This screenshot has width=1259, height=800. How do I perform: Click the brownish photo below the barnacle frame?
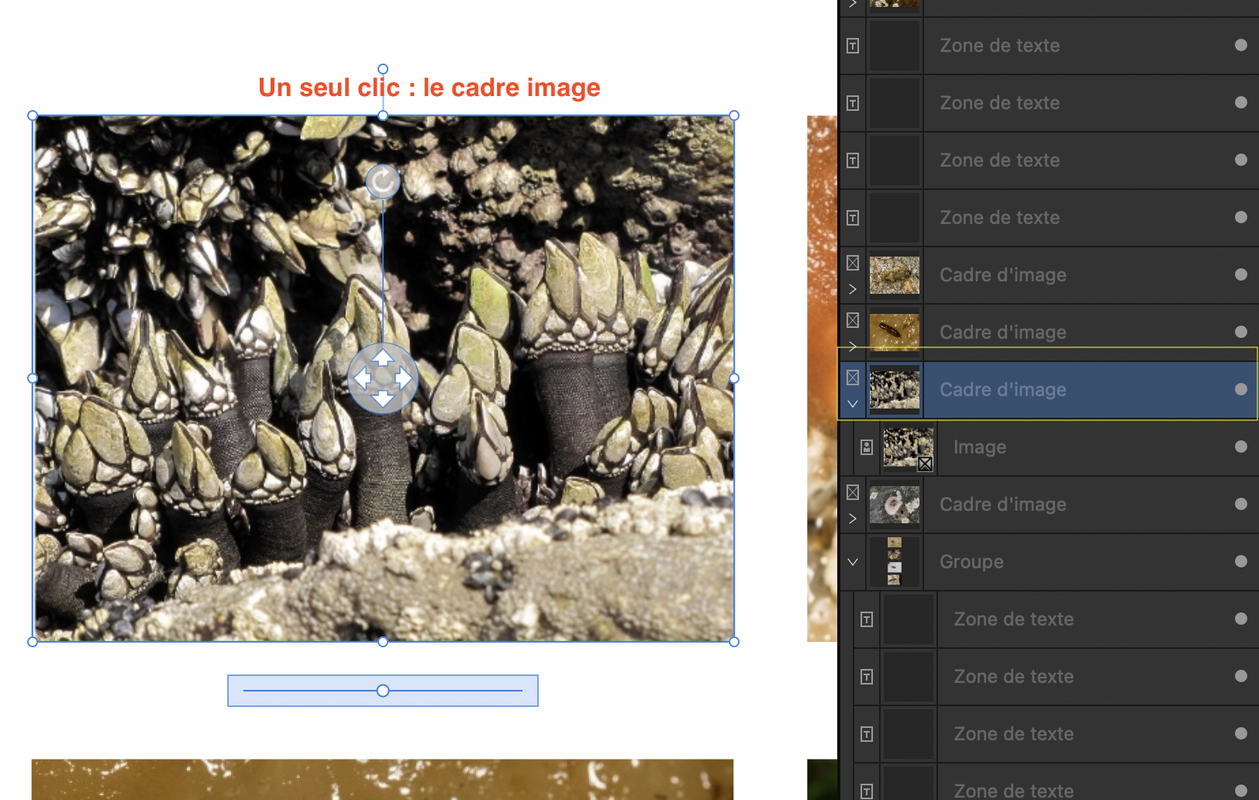pos(383,780)
